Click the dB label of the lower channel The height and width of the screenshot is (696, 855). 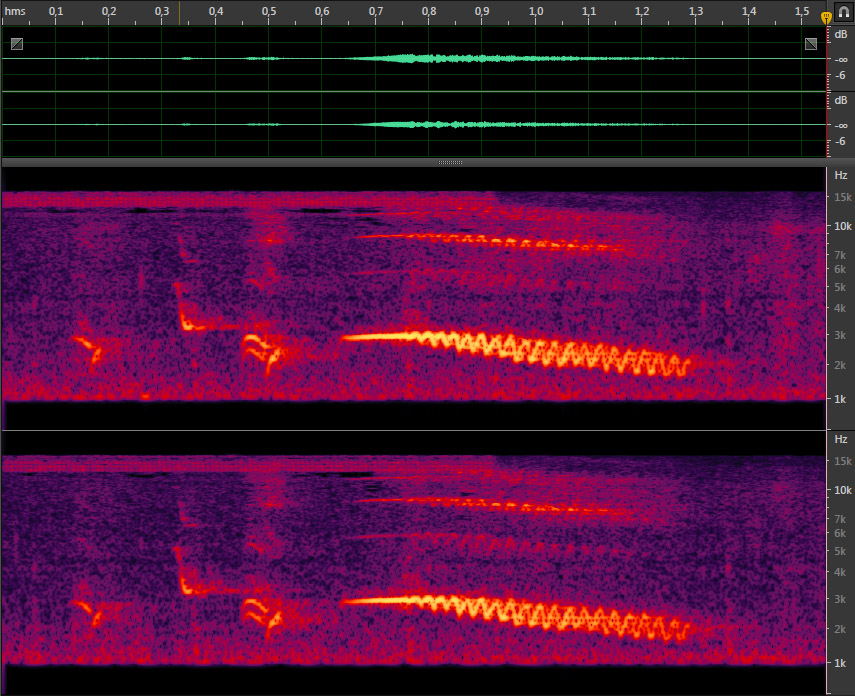841,100
